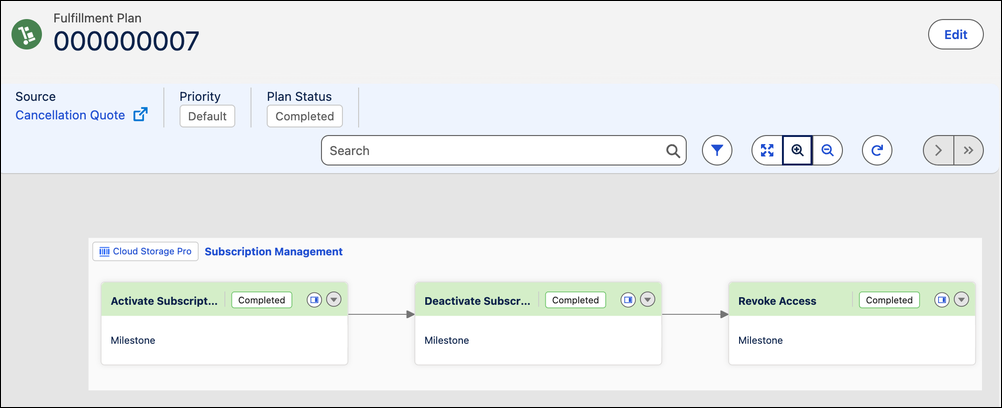Zoom in with the magnifier plus icon

798,150
